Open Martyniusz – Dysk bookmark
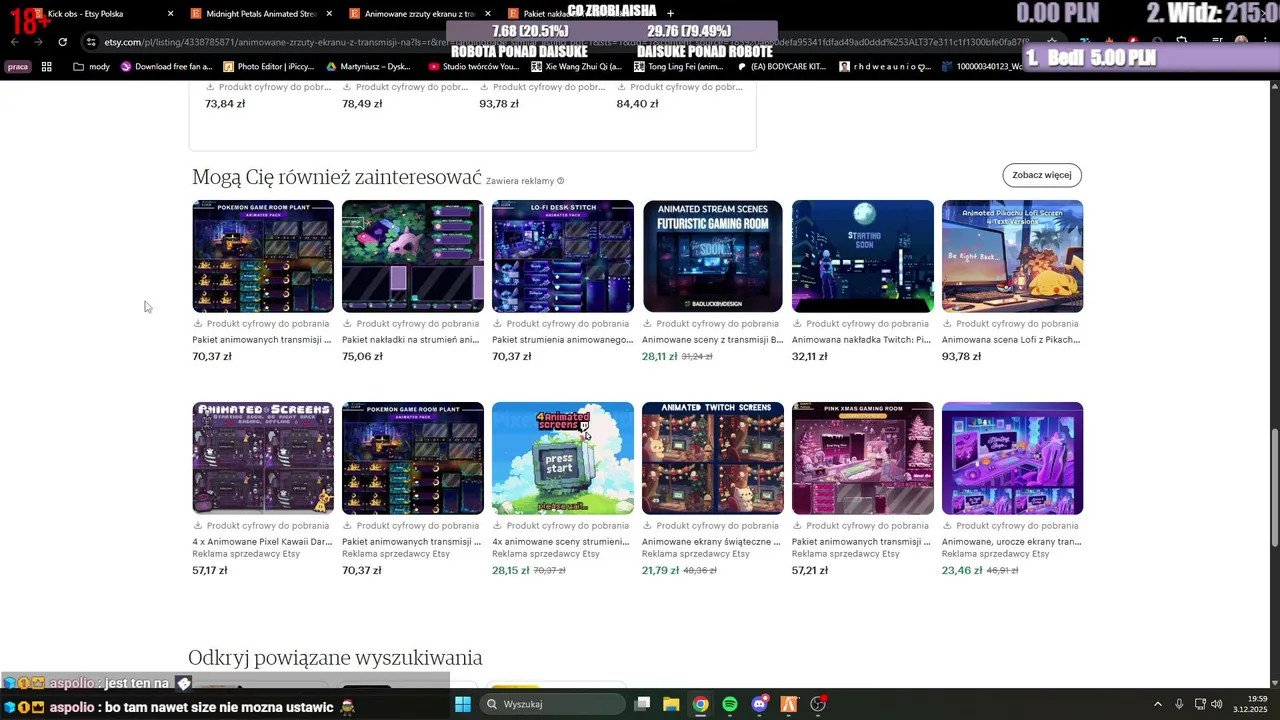1280x720 pixels. tap(368, 67)
